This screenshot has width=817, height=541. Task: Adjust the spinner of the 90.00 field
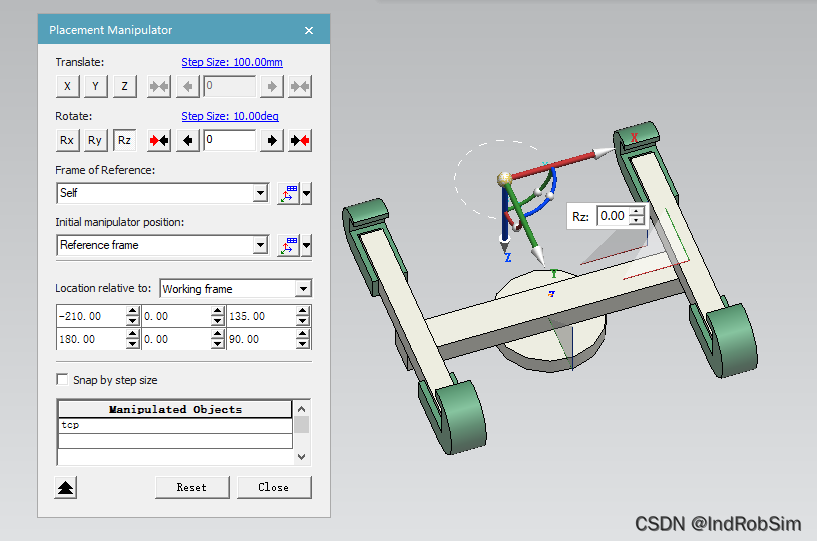[303, 339]
